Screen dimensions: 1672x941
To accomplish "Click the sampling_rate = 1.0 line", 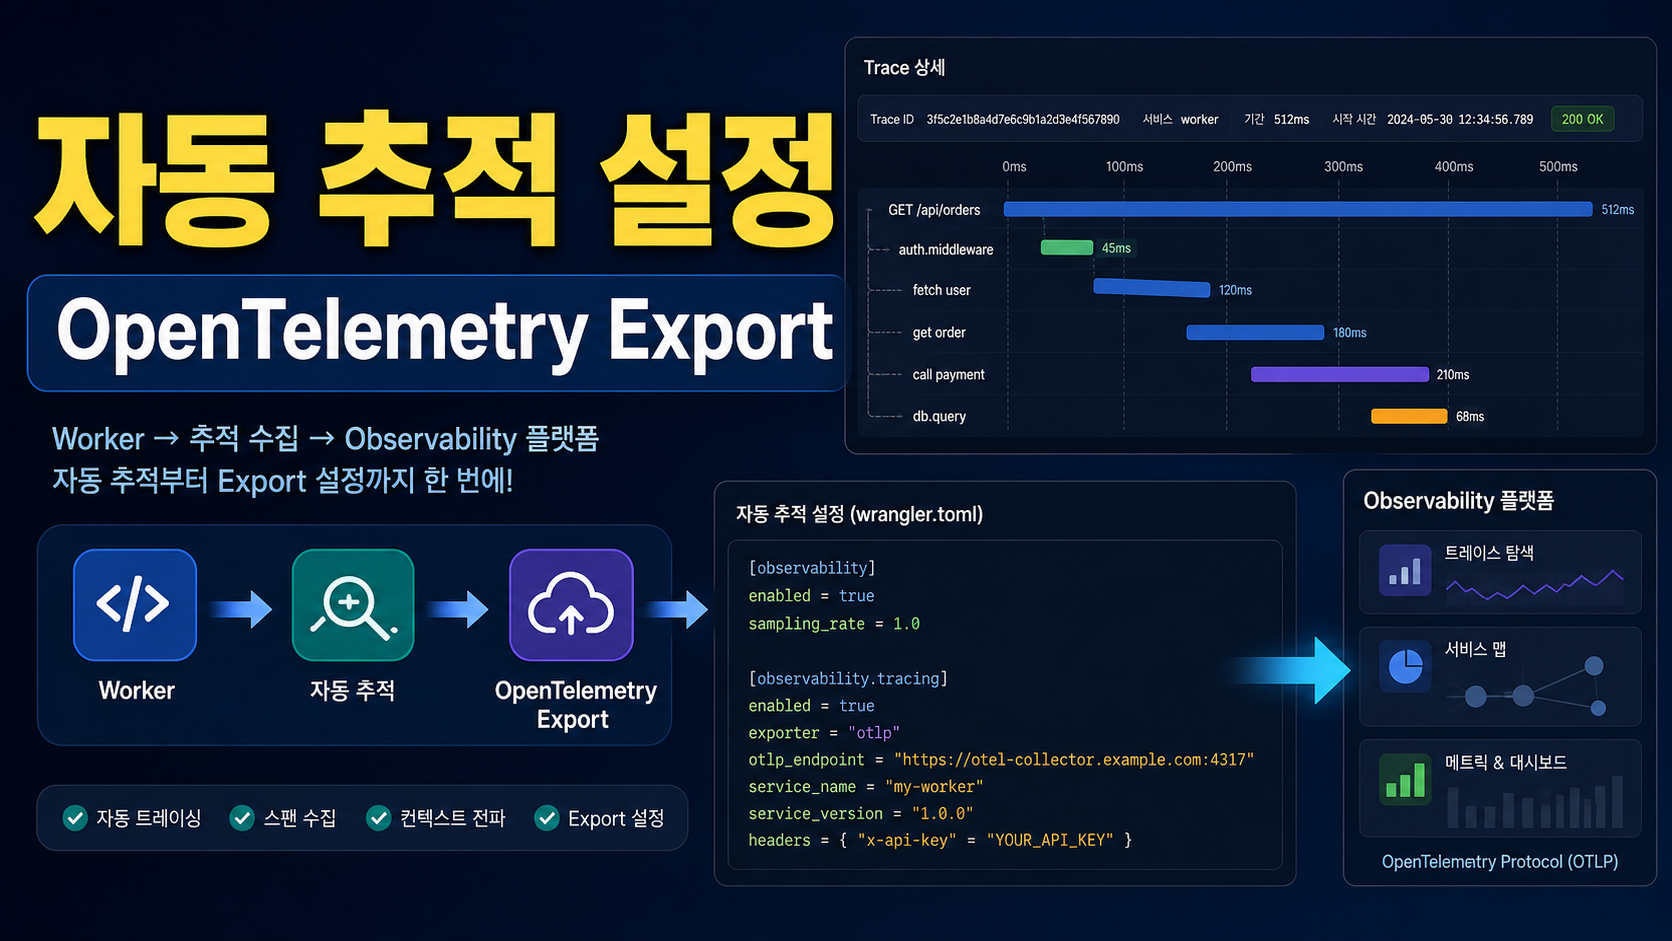I will 834,623.
